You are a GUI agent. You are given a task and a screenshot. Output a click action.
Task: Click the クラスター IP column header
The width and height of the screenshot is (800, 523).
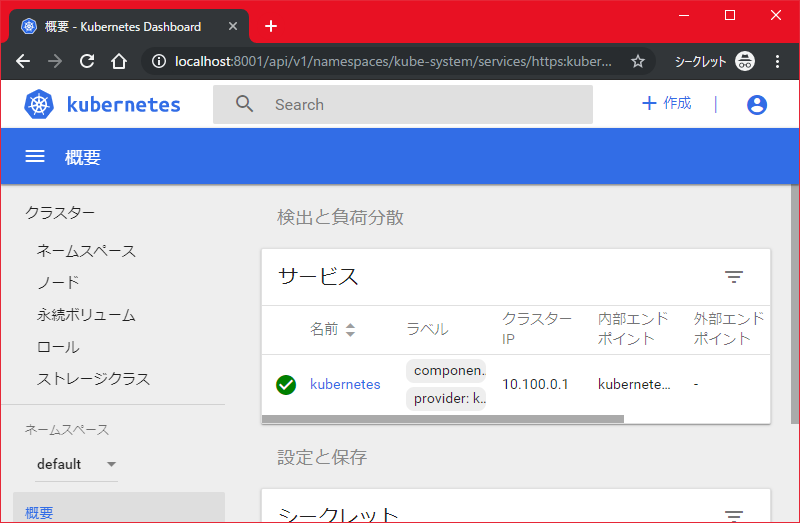point(537,329)
